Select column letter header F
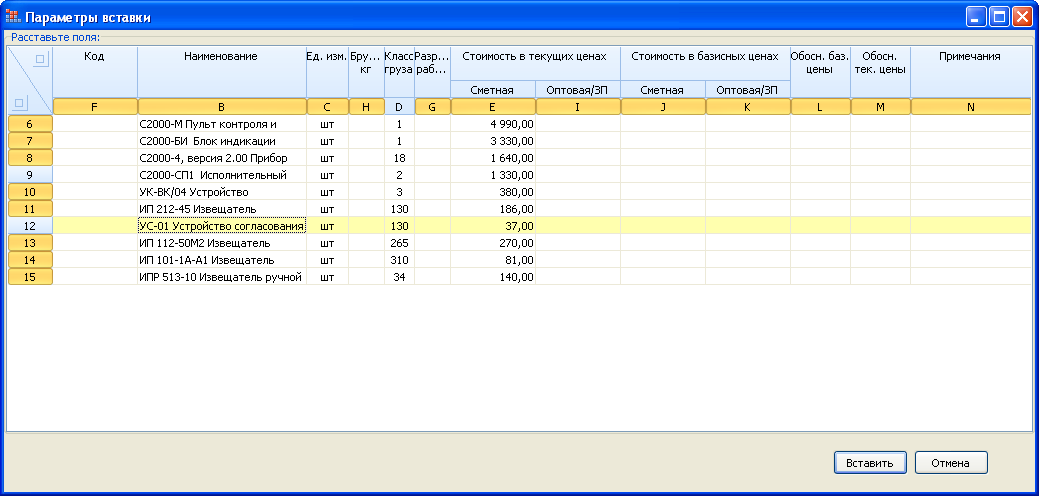 coord(95,107)
